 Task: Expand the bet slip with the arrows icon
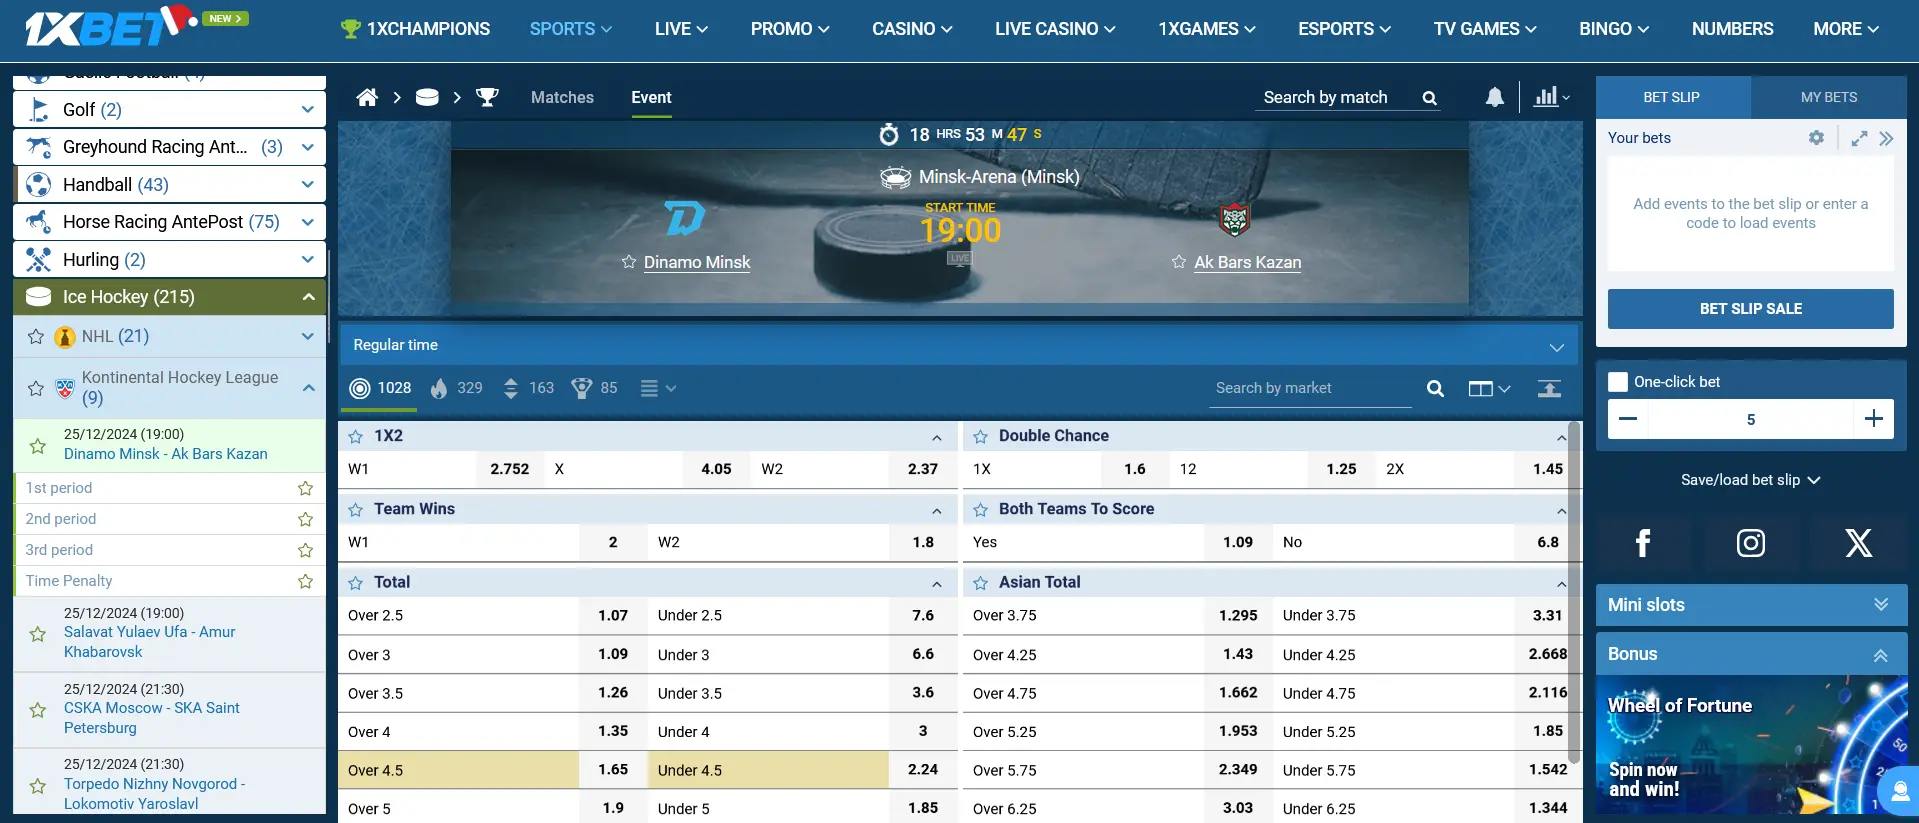click(x=1859, y=139)
